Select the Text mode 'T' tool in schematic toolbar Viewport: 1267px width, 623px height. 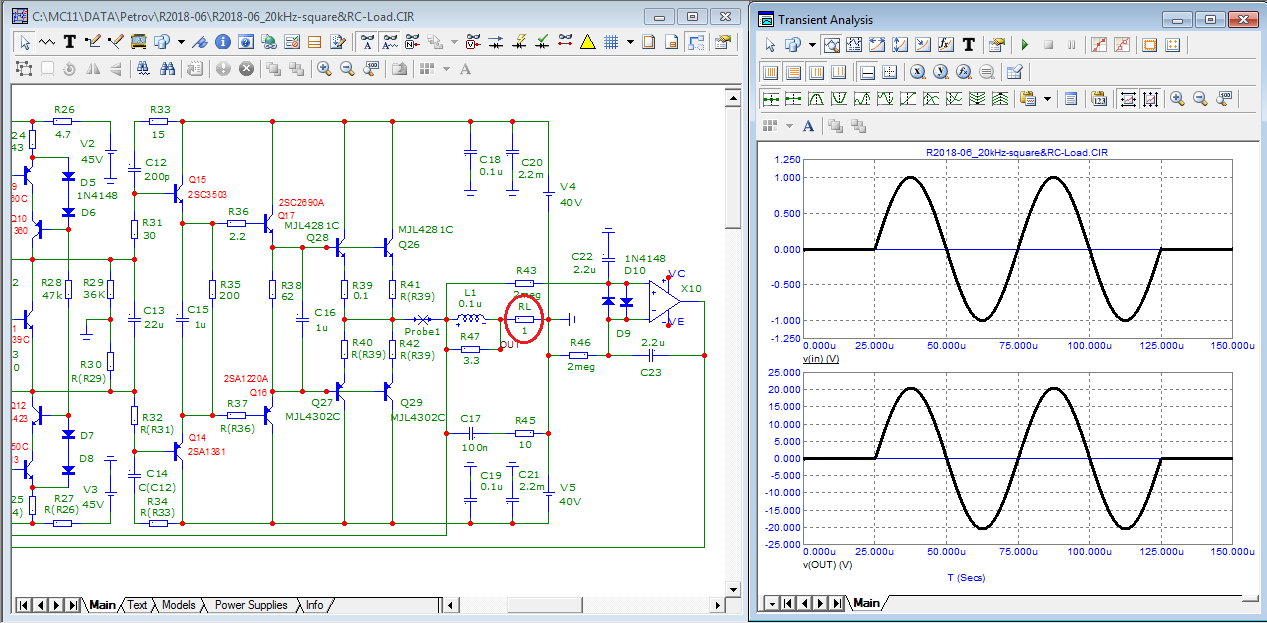(70, 42)
